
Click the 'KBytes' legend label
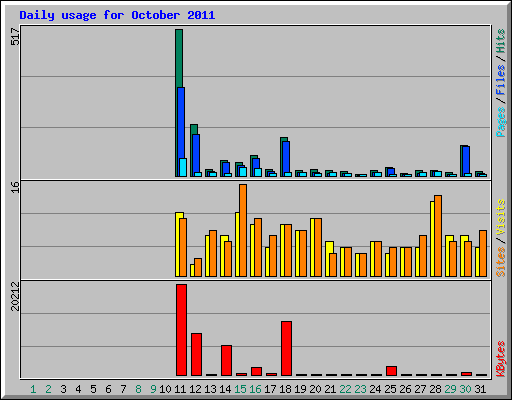point(501,359)
